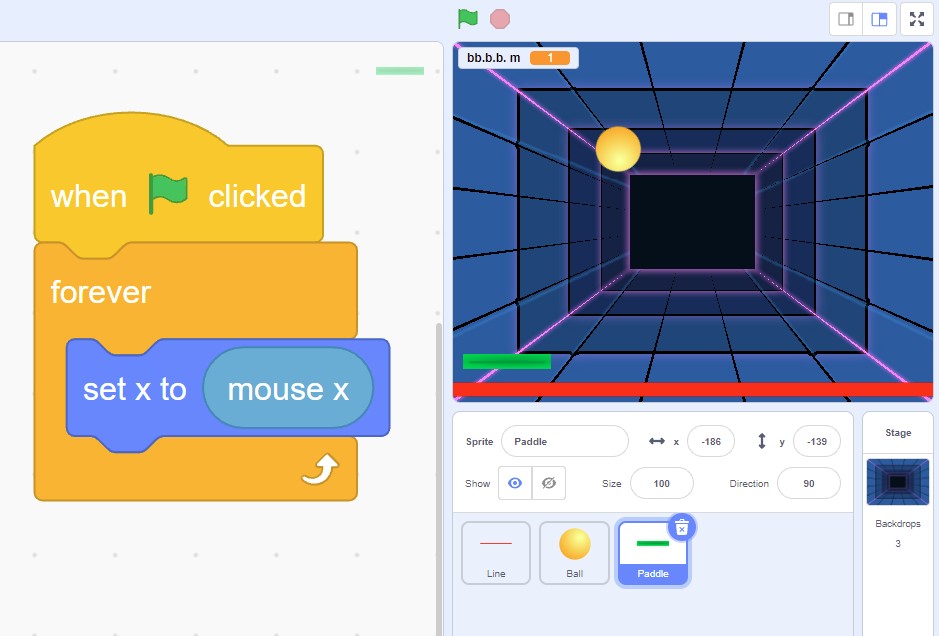This screenshot has height=636, width=939.
Task: Click the Stage label in the side panel
Action: 898,432
